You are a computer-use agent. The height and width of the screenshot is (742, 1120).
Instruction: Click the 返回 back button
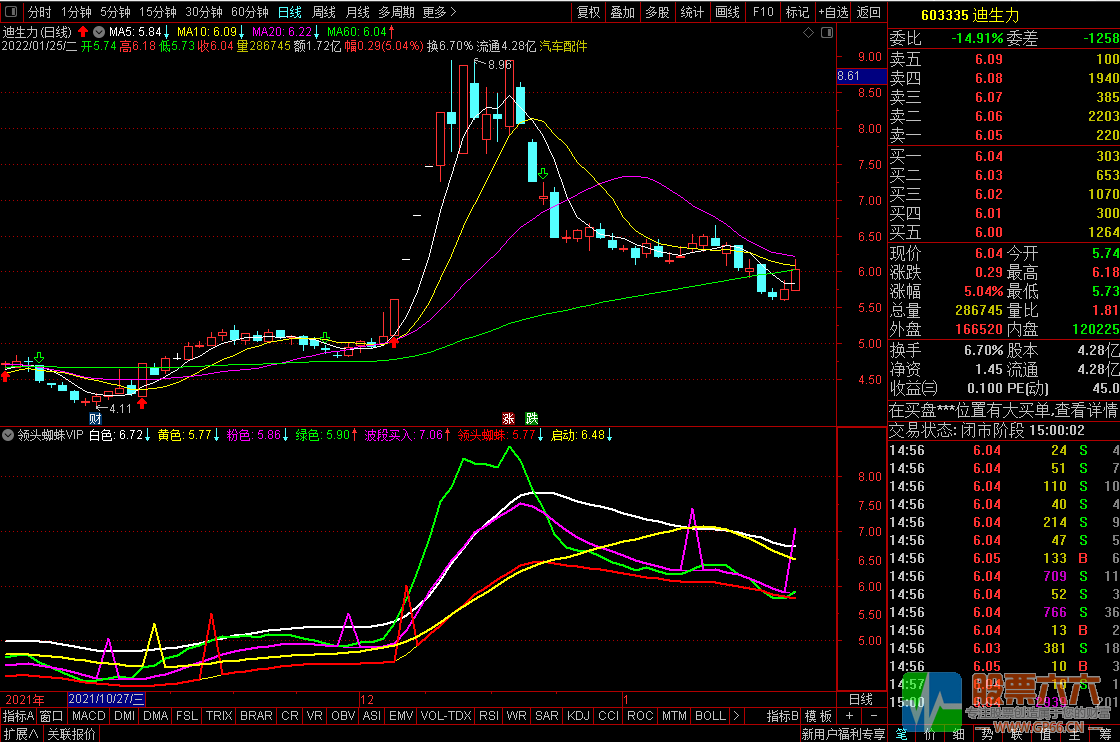click(869, 12)
